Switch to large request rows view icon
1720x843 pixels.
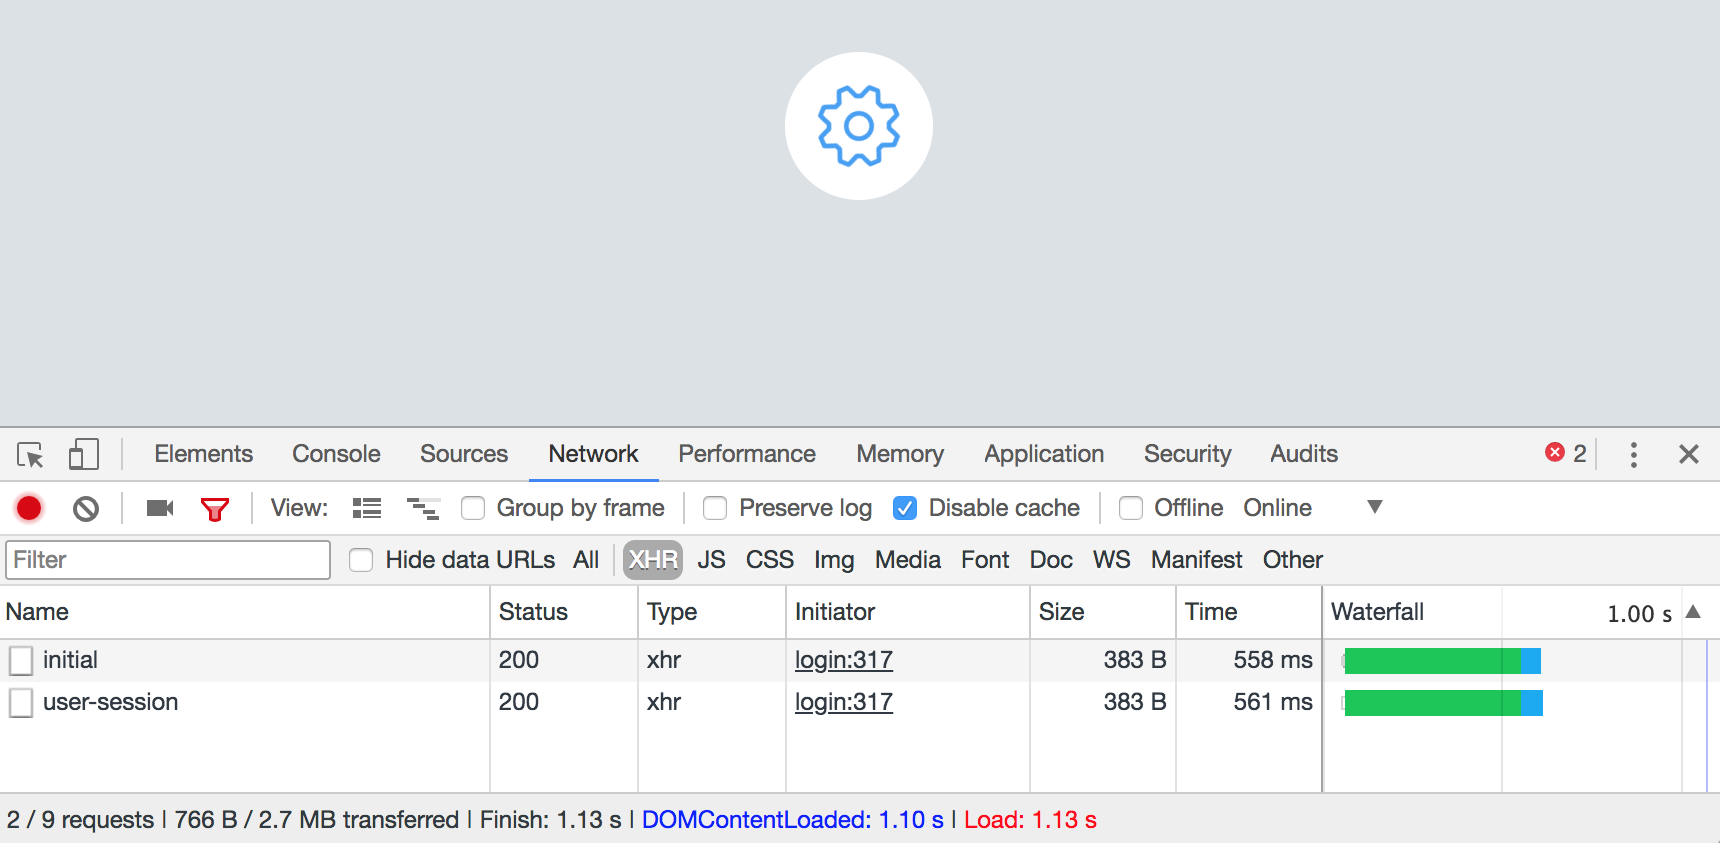[367, 509]
